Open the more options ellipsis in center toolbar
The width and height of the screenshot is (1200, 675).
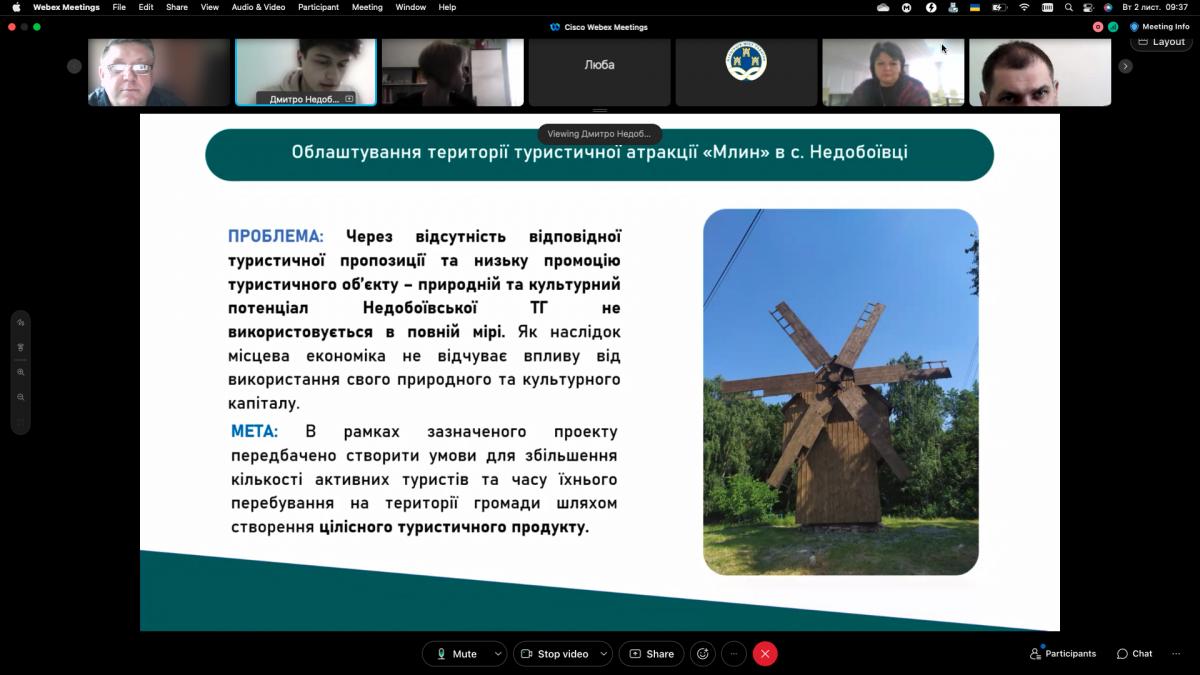734,654
